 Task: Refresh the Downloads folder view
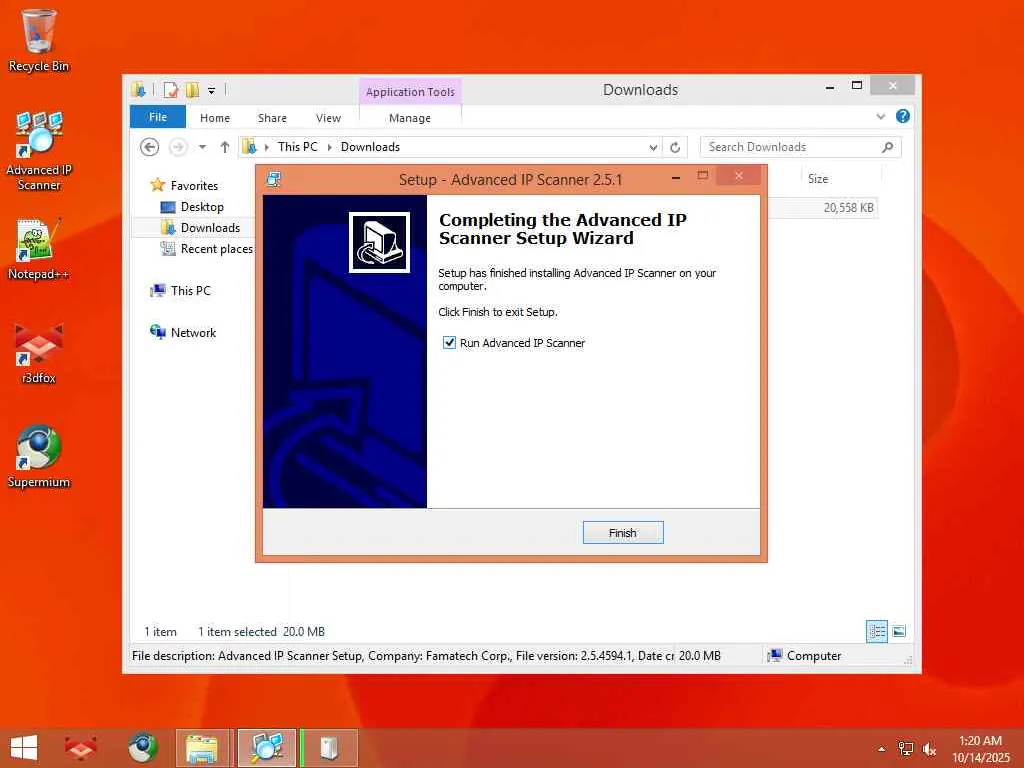point(675,148)
